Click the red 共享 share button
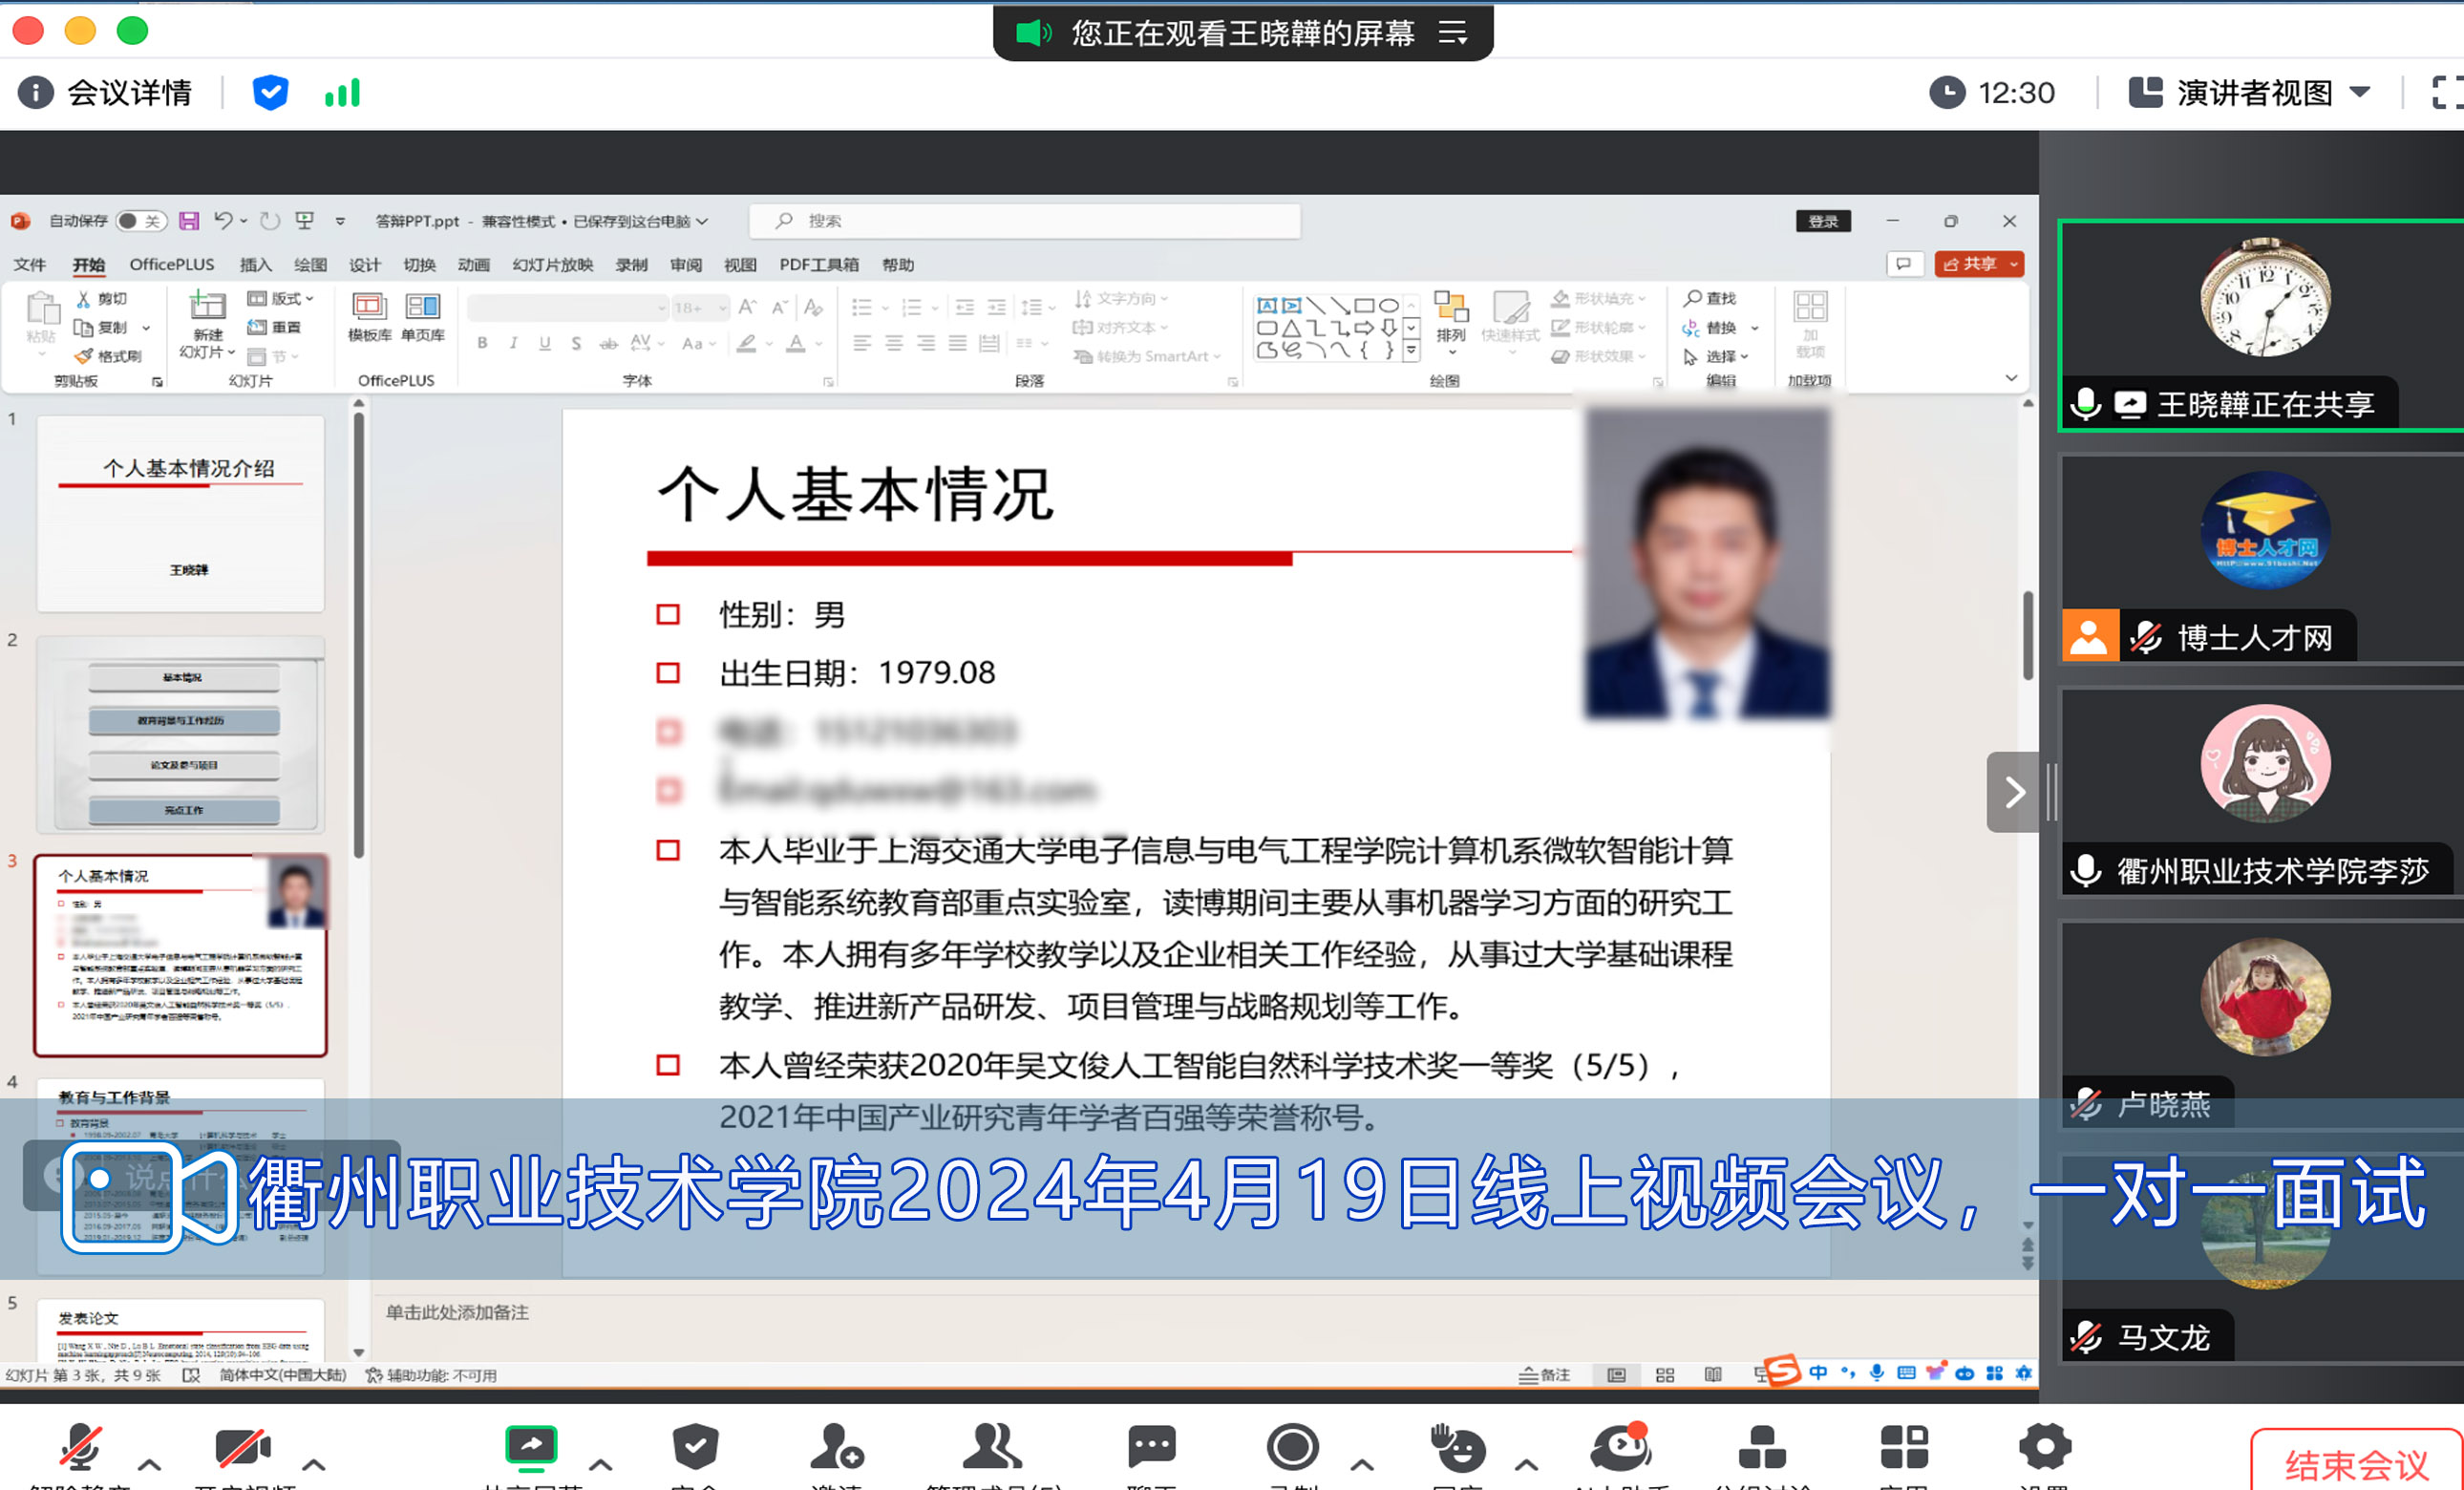Screen dimensions: 2464x1490 coord(1979,264)
